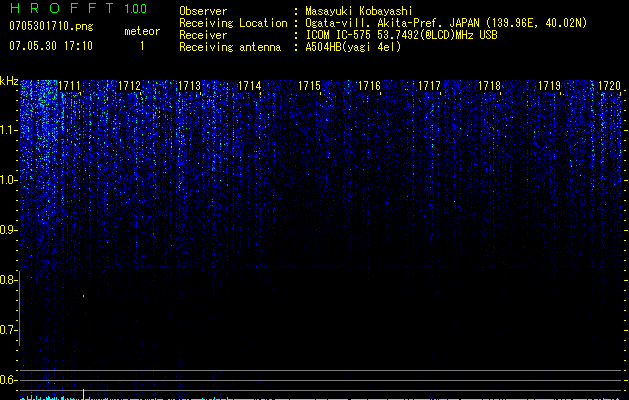Click time marker 1713

[189, 86]
